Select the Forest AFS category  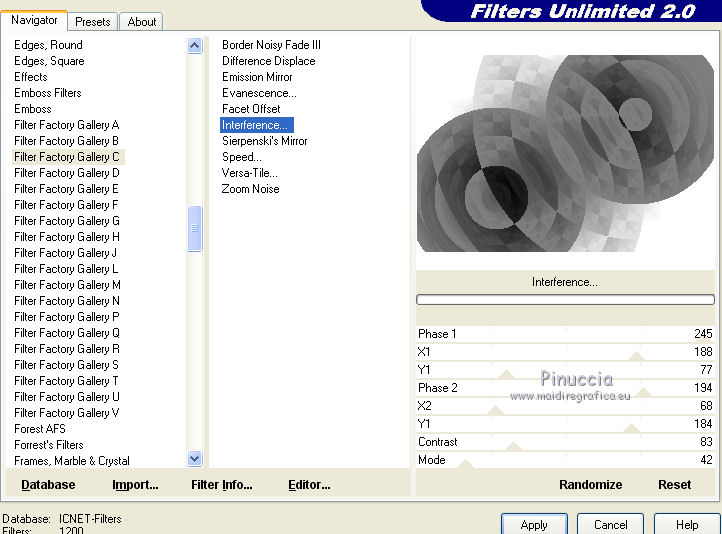[40, 429]
